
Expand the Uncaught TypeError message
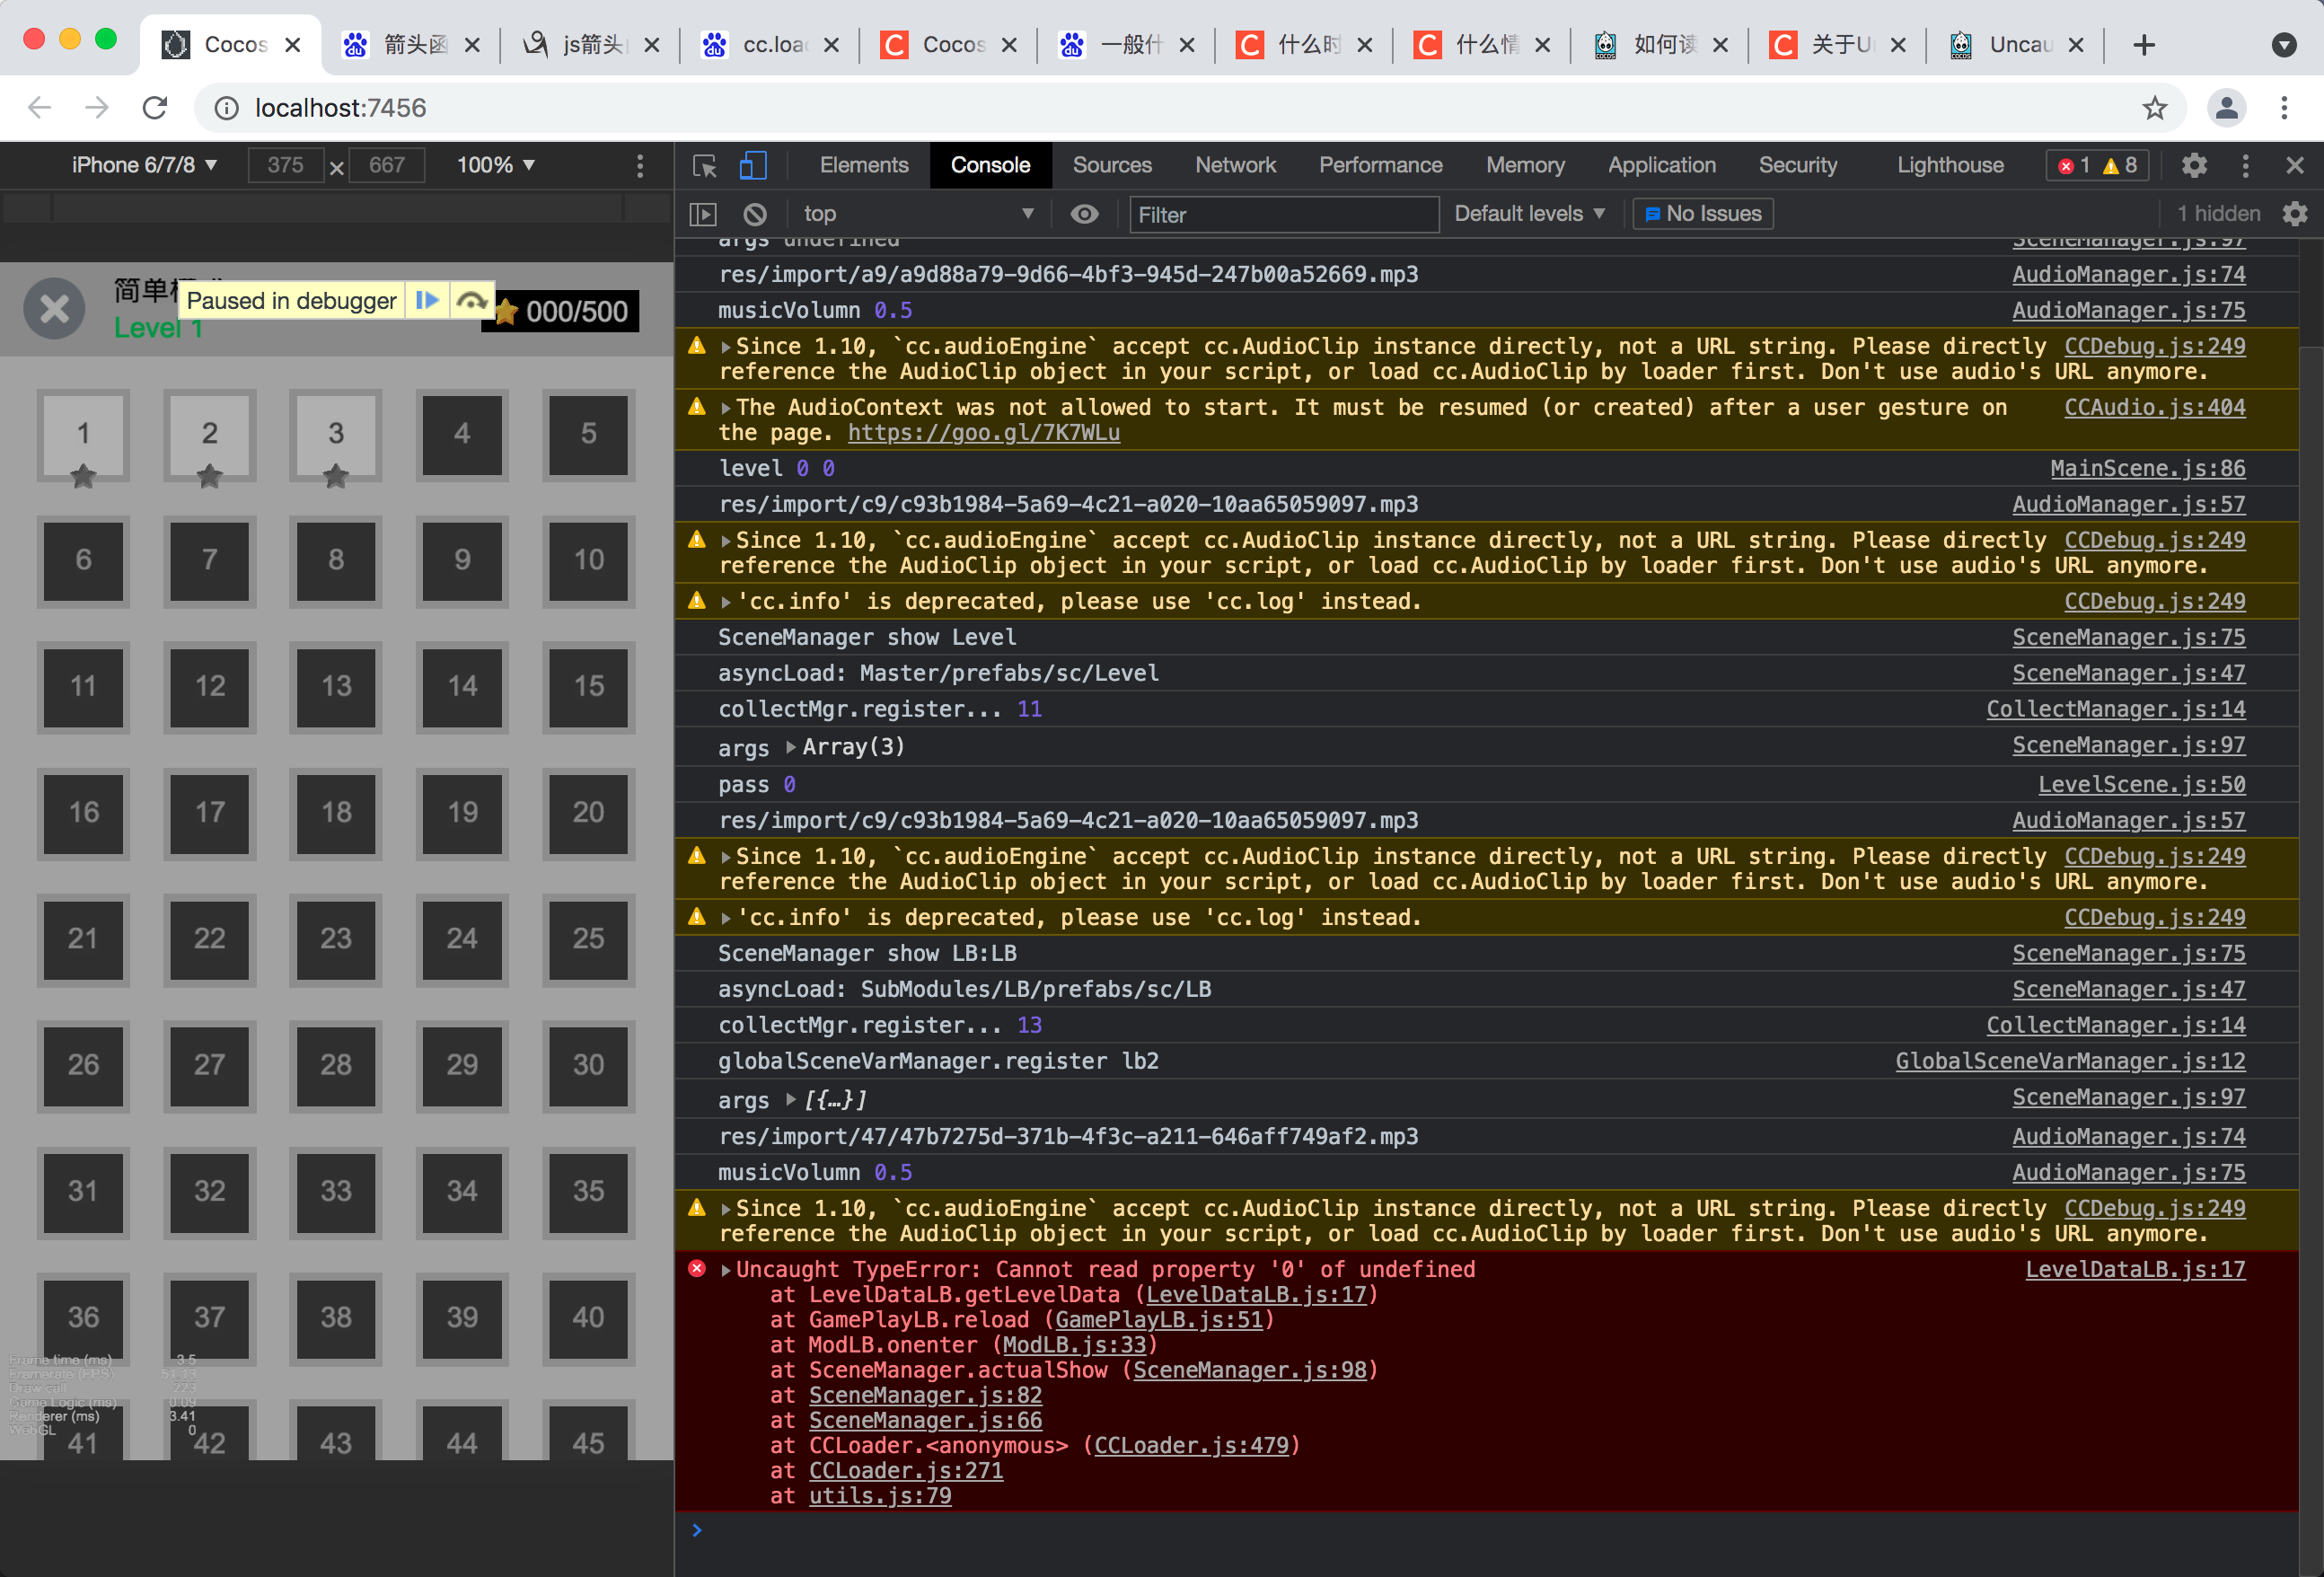point(726,1270)
